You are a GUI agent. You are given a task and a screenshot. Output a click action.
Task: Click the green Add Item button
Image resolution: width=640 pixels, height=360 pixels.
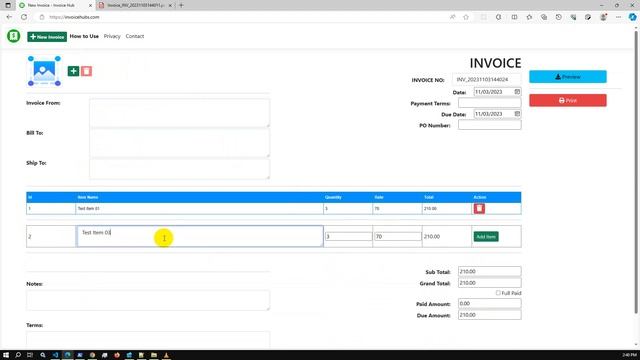point(486,237)
